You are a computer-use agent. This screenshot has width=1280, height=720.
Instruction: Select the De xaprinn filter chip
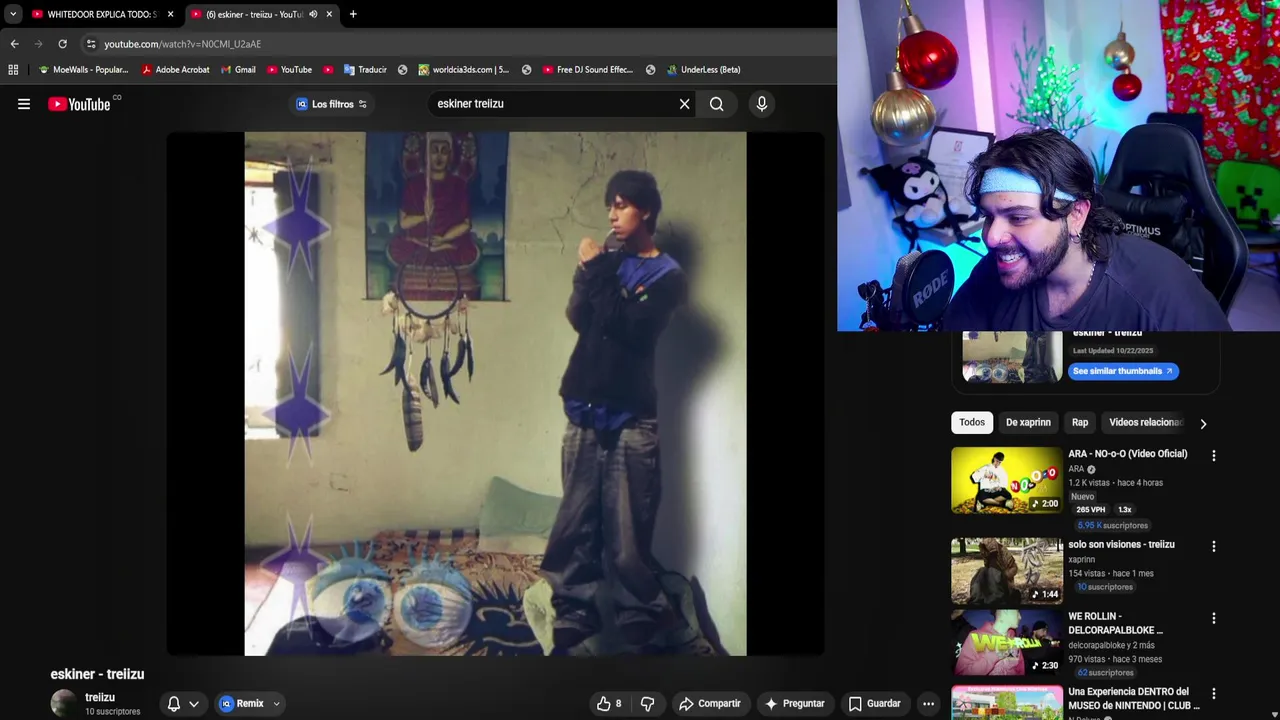(1028, 423)
